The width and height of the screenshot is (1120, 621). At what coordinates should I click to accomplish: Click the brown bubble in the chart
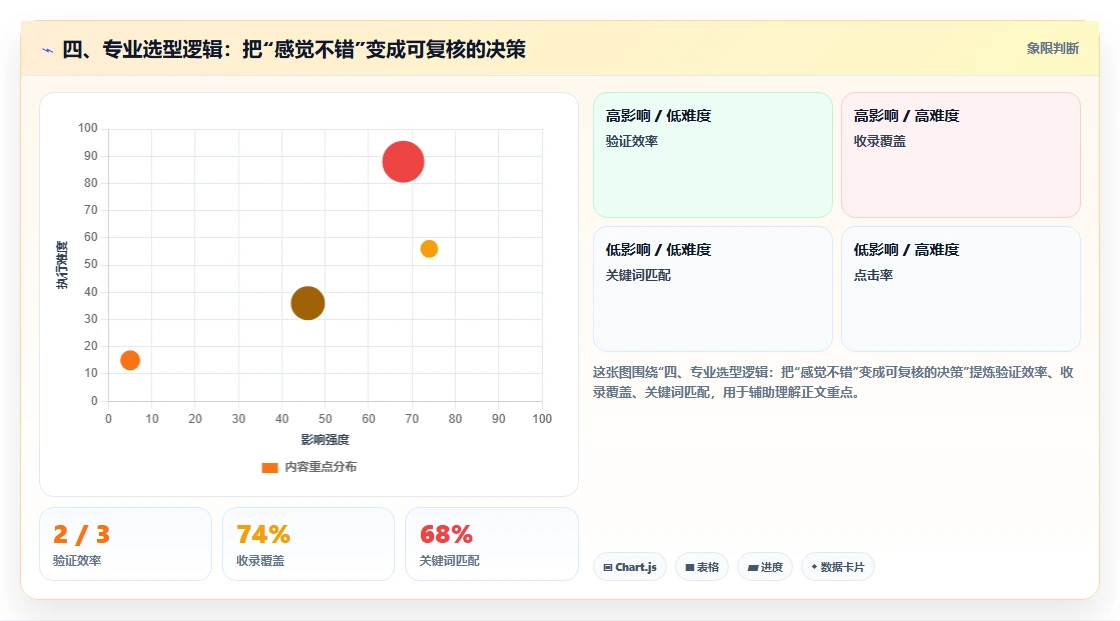pyautogui.click(x=308, y=303)
